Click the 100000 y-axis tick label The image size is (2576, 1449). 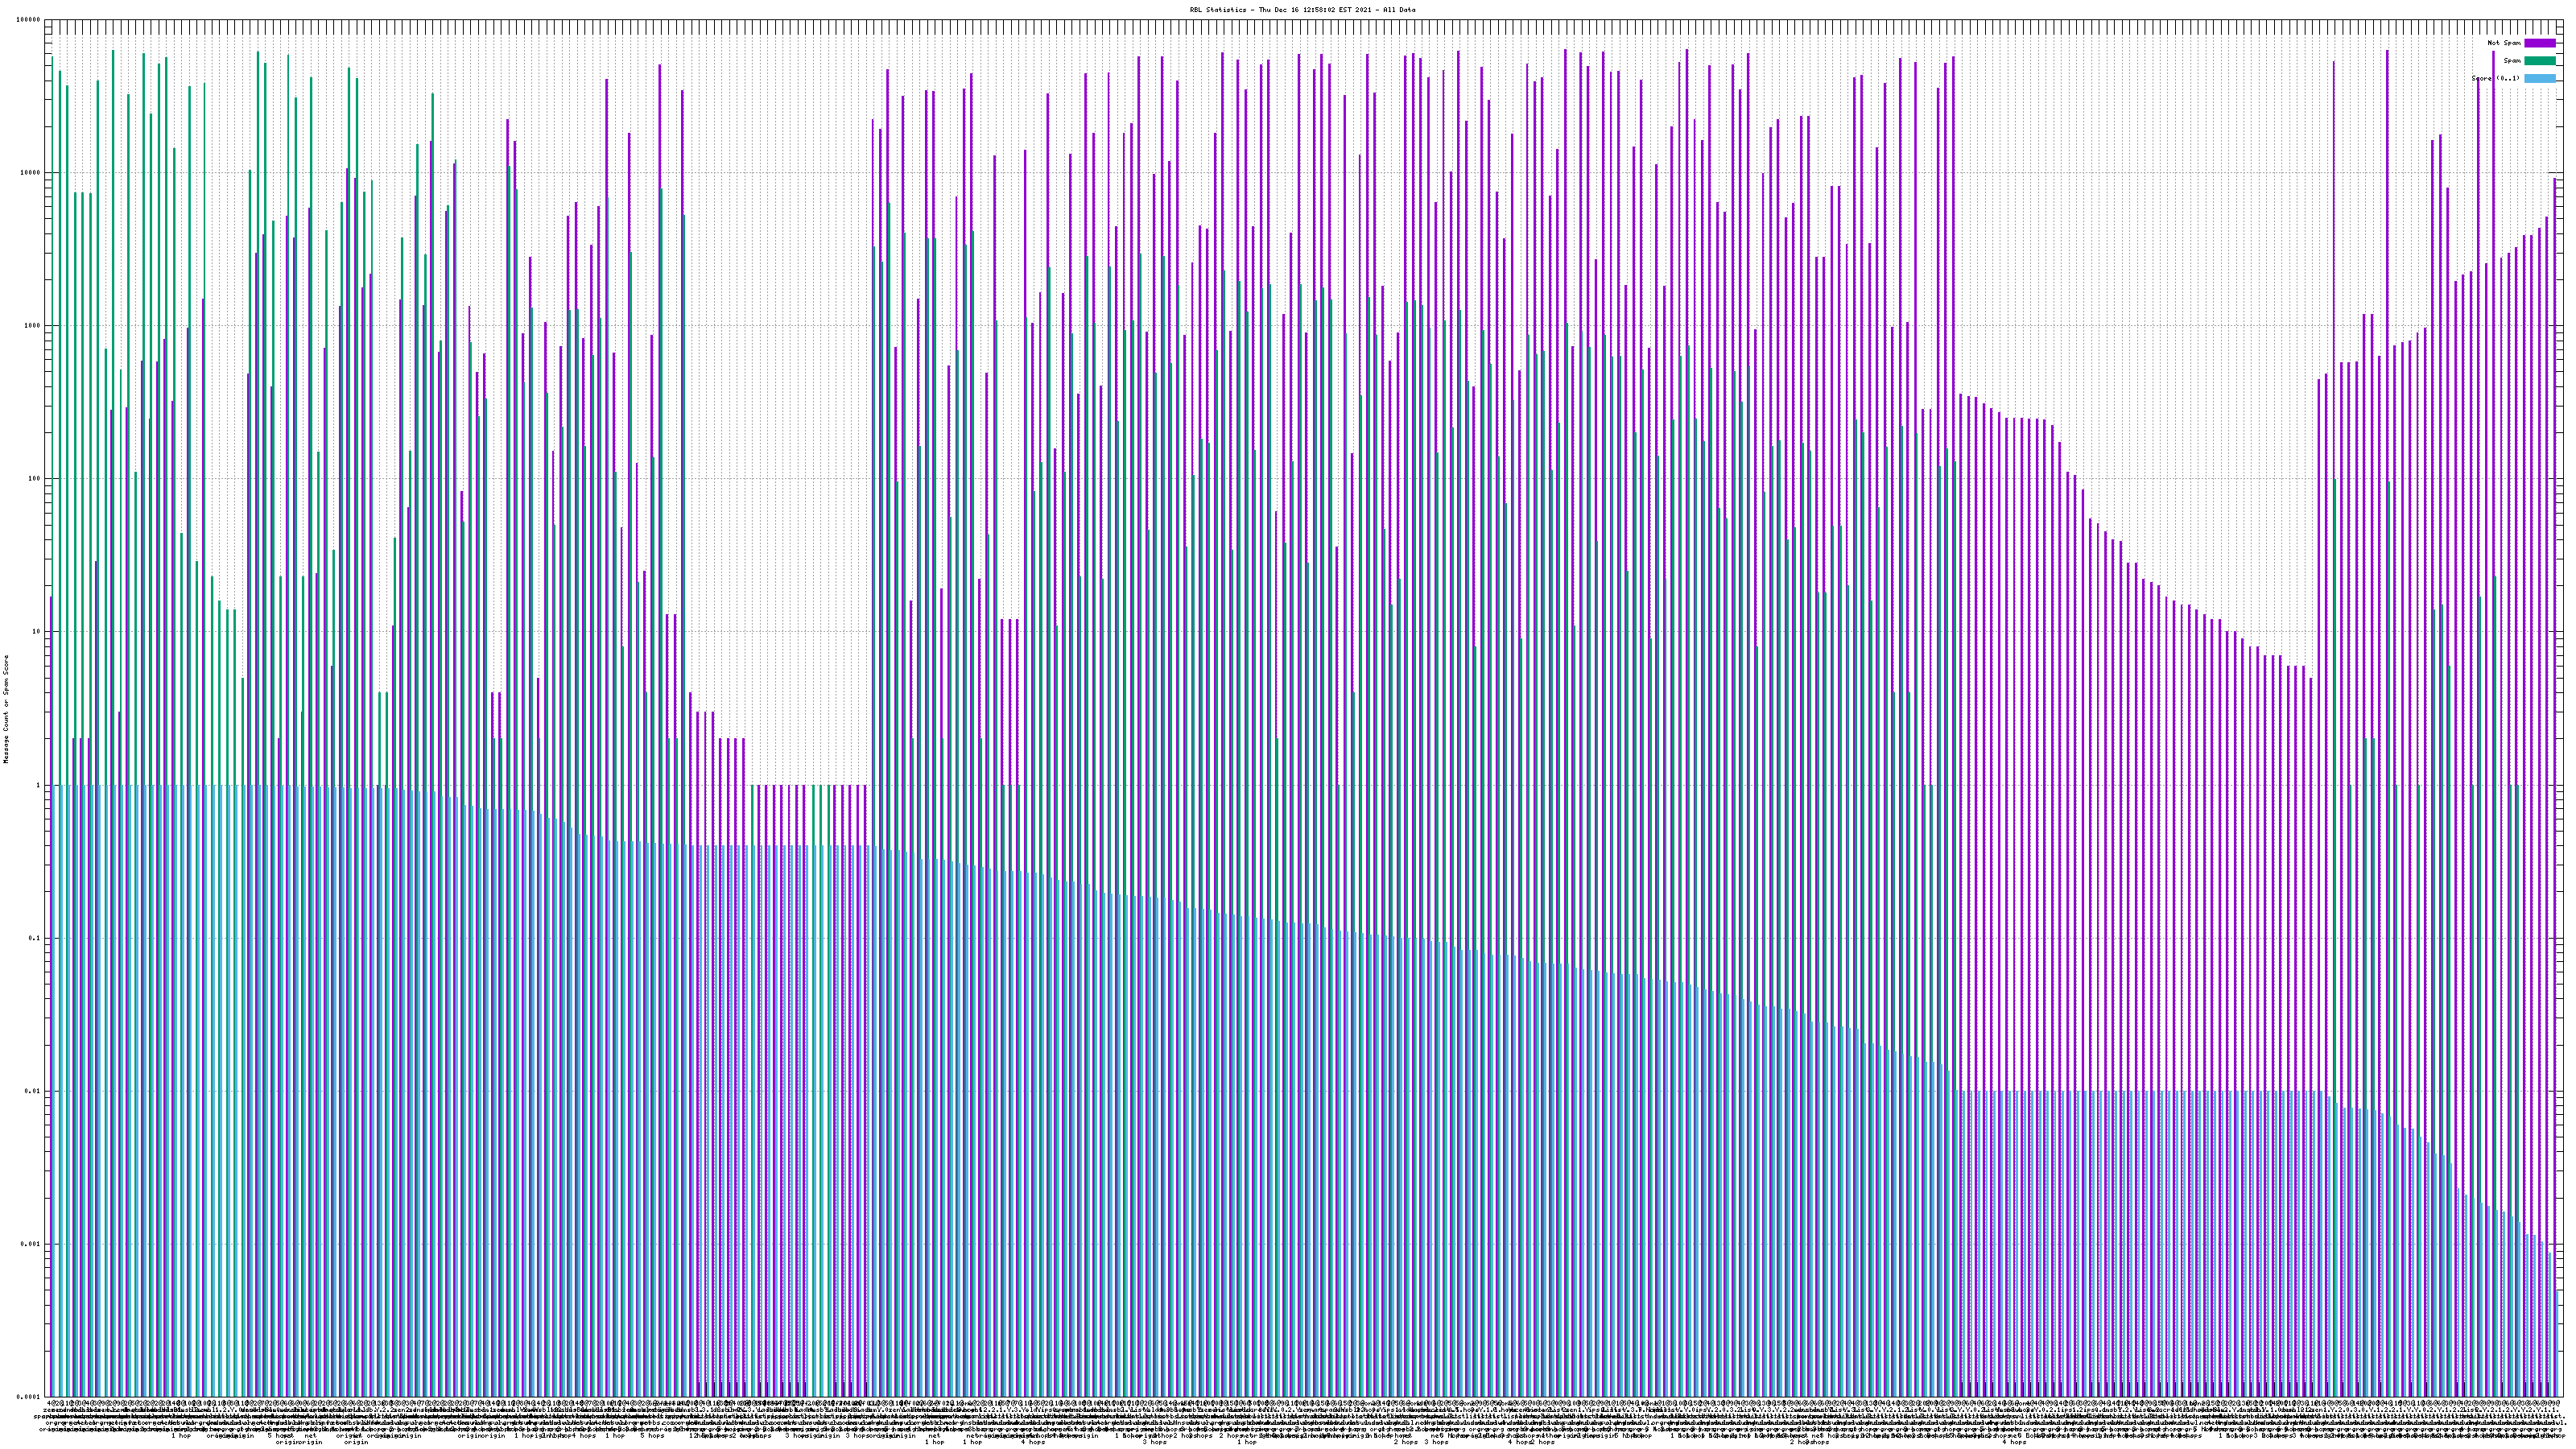pos(29,20)
